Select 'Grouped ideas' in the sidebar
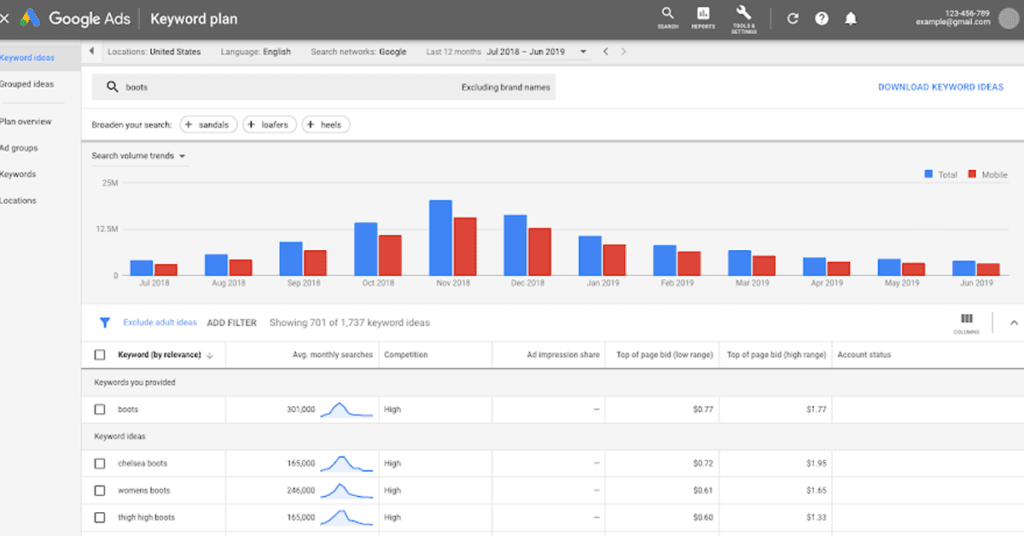Viewport: 1024px width, 536px height. tap(27, 85)
